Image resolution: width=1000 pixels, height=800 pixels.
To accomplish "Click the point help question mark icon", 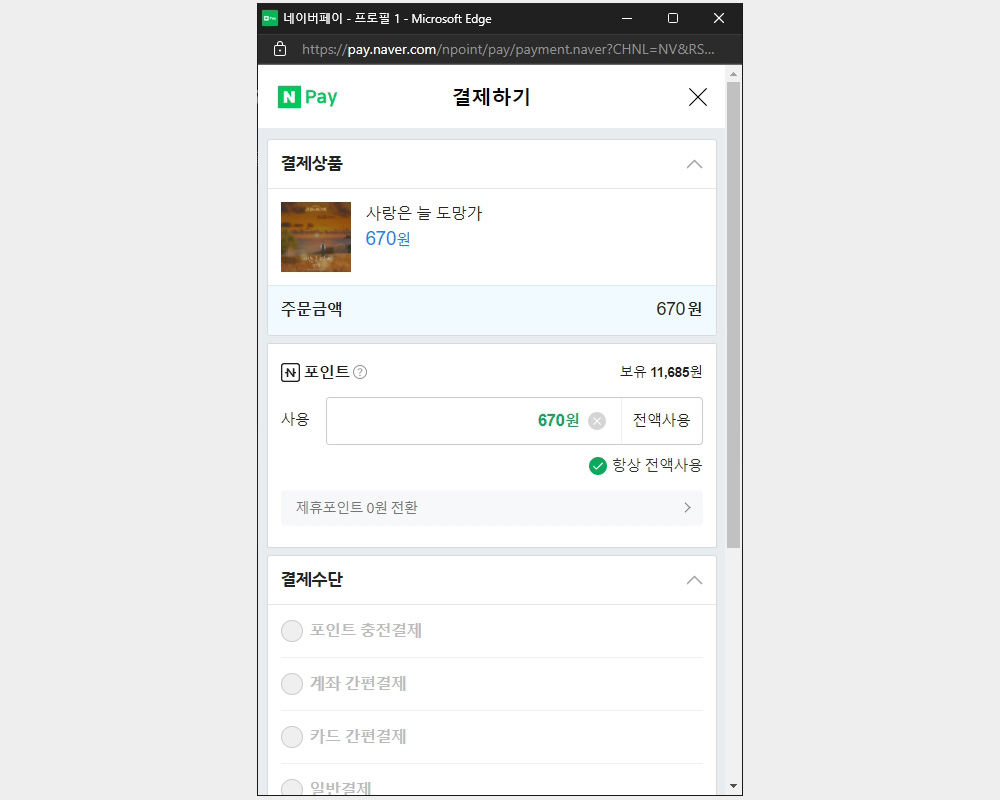I will tap(360, 372).
